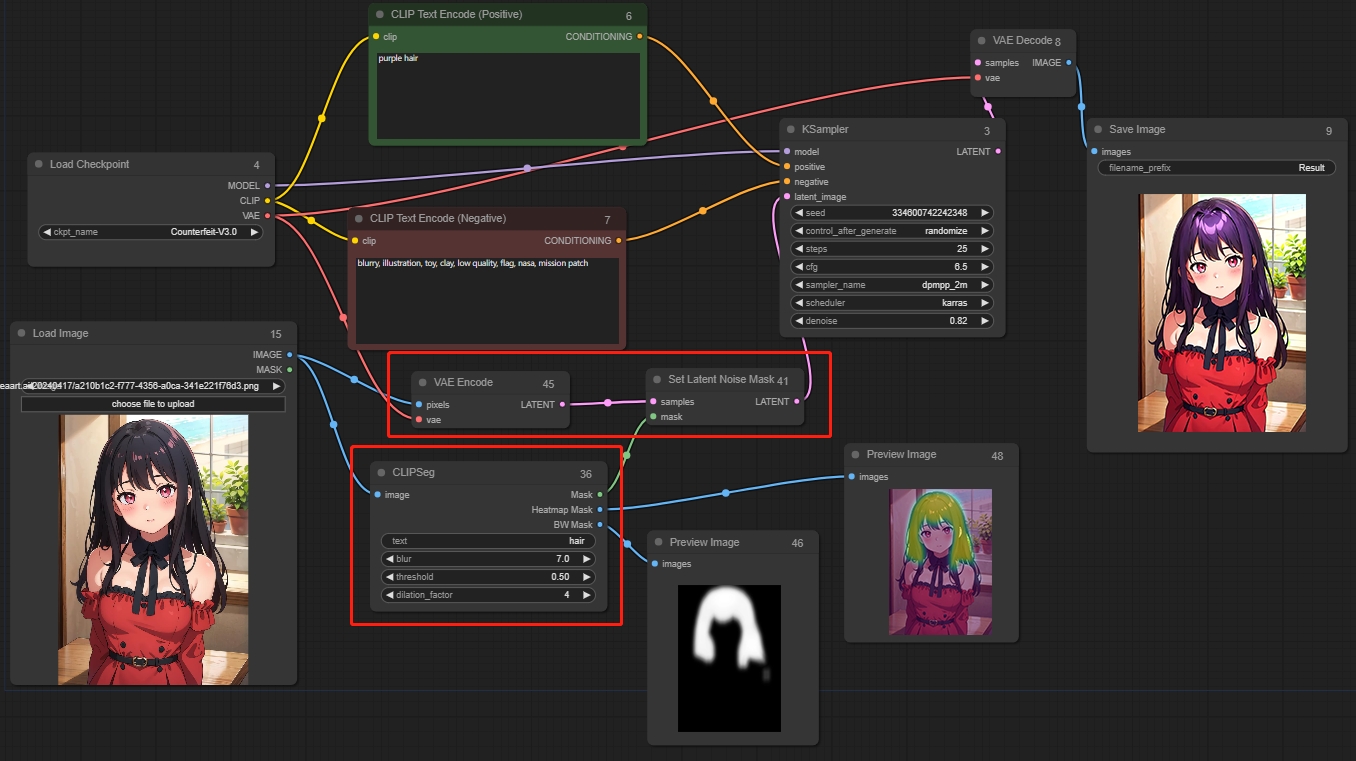
Task: Increase the KSampler steps value with right arrow
Action: tap(985, 249)
